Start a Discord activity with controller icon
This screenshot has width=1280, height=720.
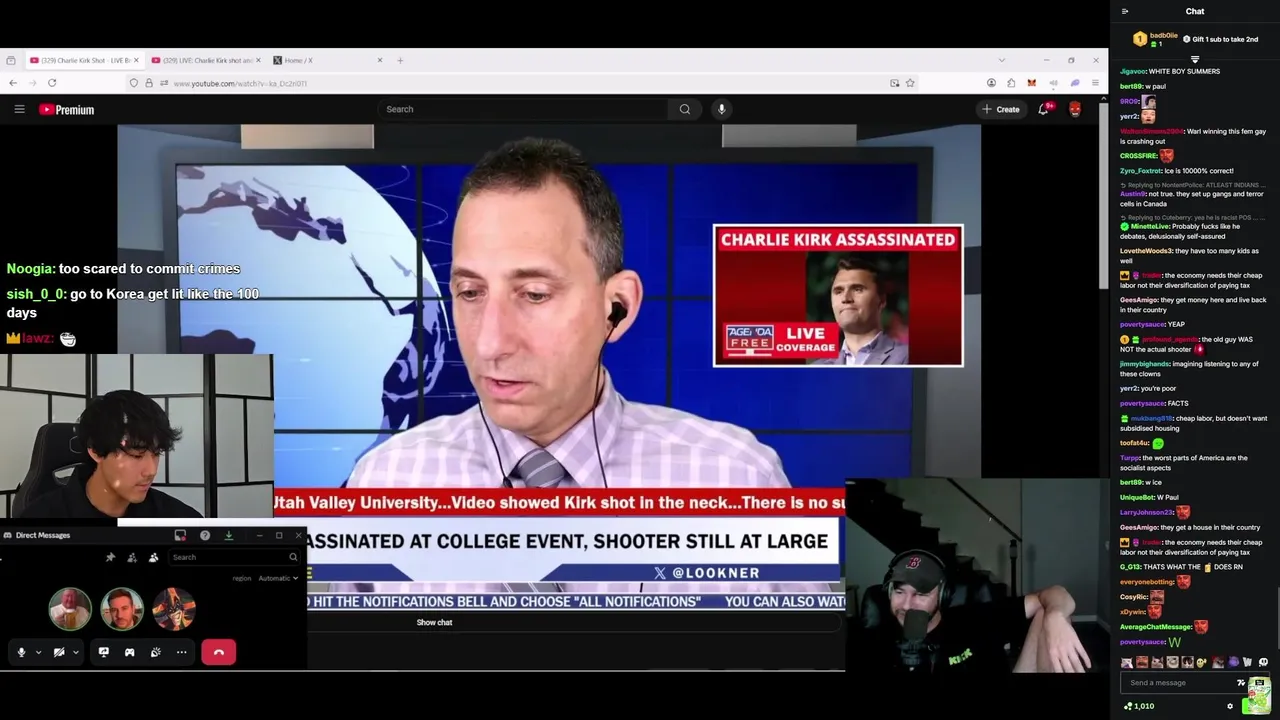(x=129, y=652)
